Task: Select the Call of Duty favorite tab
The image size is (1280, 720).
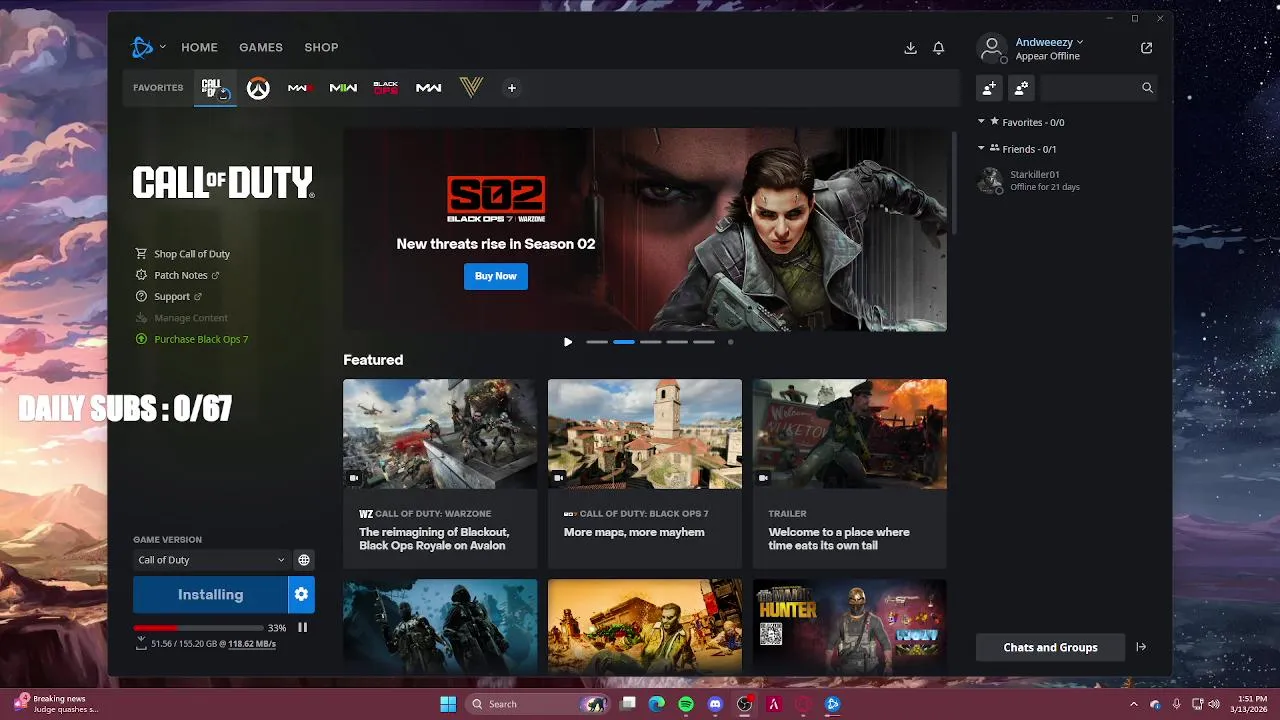Action: coord(215,88)
